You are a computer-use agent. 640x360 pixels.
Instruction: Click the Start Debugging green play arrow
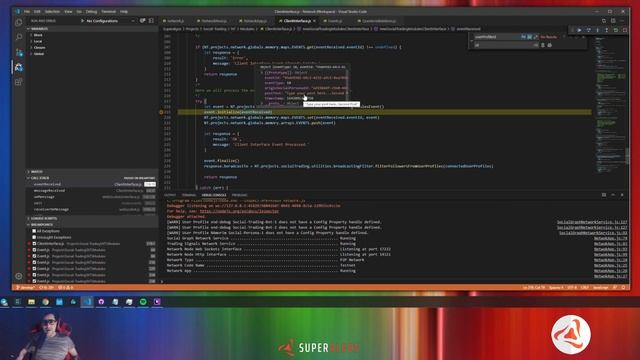82,21
